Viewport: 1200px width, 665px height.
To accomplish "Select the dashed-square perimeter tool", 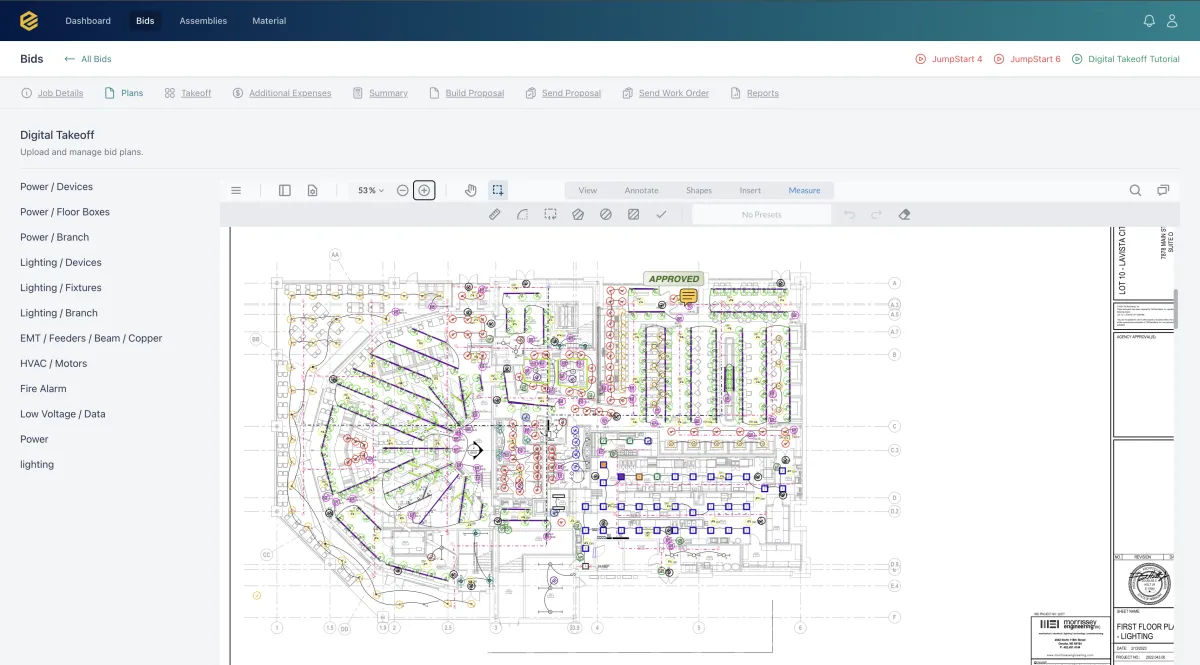I will [550, 214].
